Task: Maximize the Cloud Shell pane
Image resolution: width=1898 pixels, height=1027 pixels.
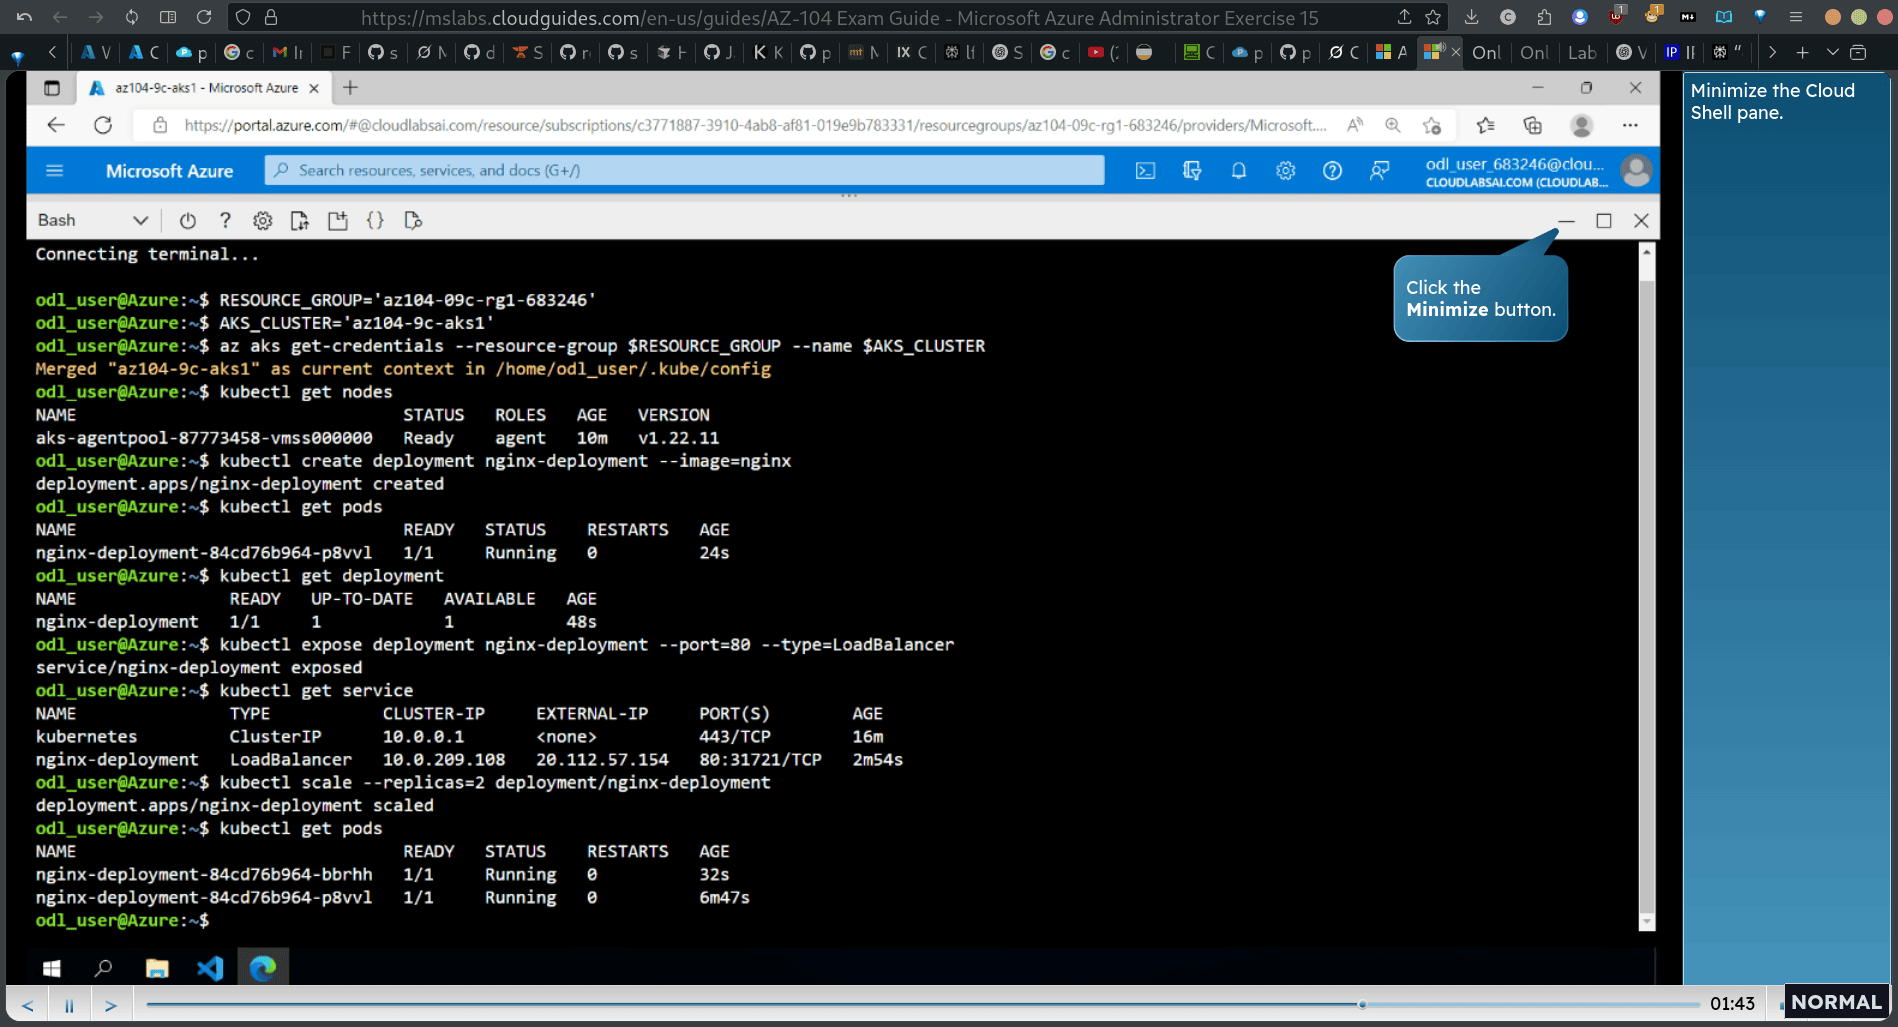Action: [1604, 221]
